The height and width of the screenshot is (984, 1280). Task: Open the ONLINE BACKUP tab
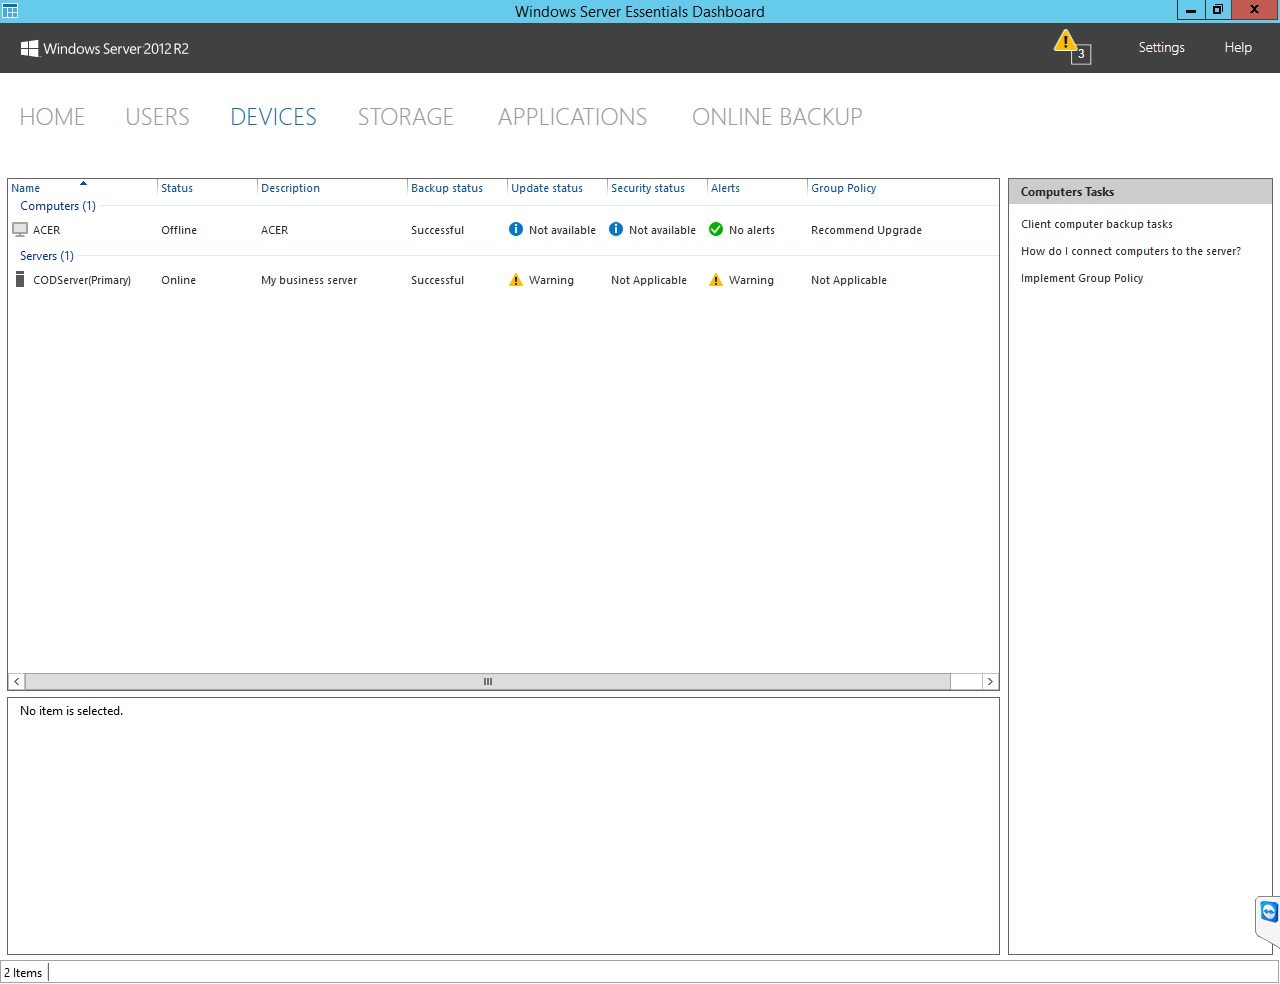[x=777, y=117]
